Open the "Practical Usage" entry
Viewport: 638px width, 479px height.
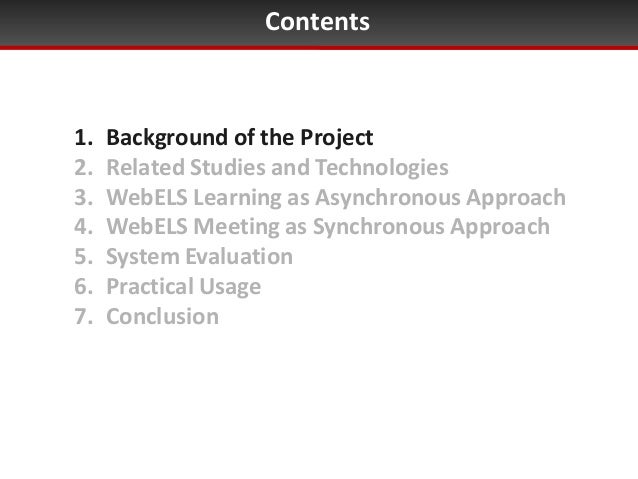pyautogui.click(x=184, y=287)
